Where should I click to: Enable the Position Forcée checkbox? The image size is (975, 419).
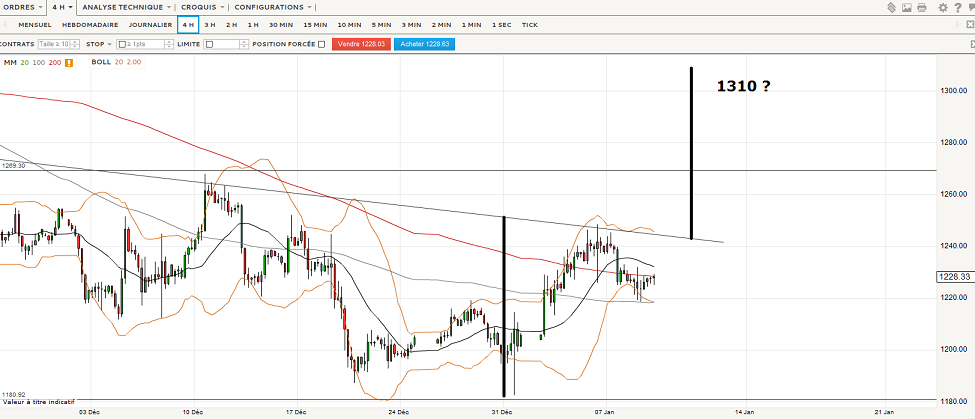[x=321, y=44]
